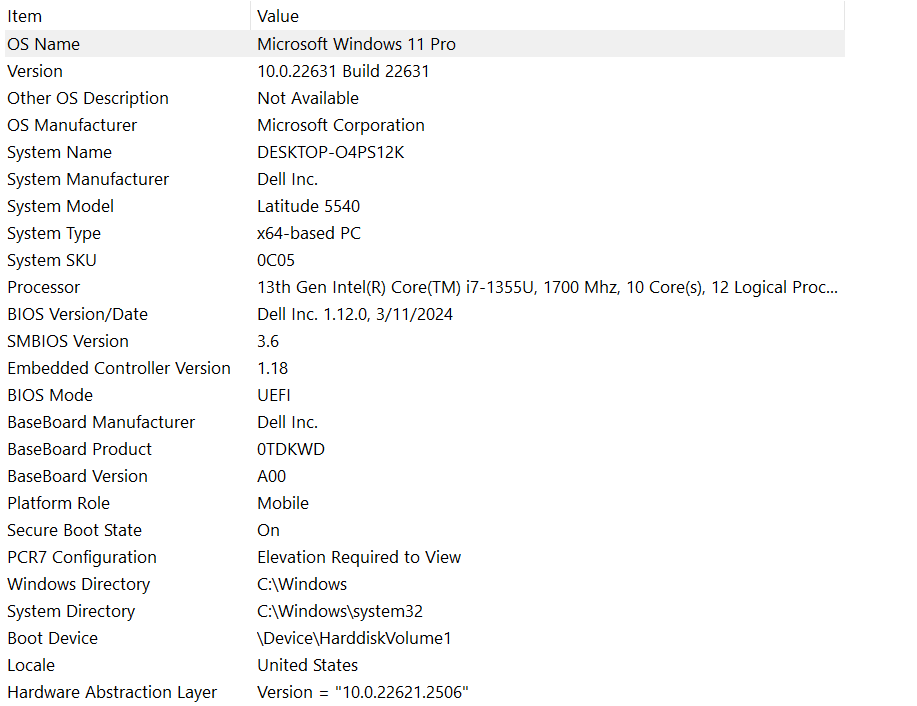Select Platform Role row label
The height and width of the screenshot is (706, 917).
58,503
